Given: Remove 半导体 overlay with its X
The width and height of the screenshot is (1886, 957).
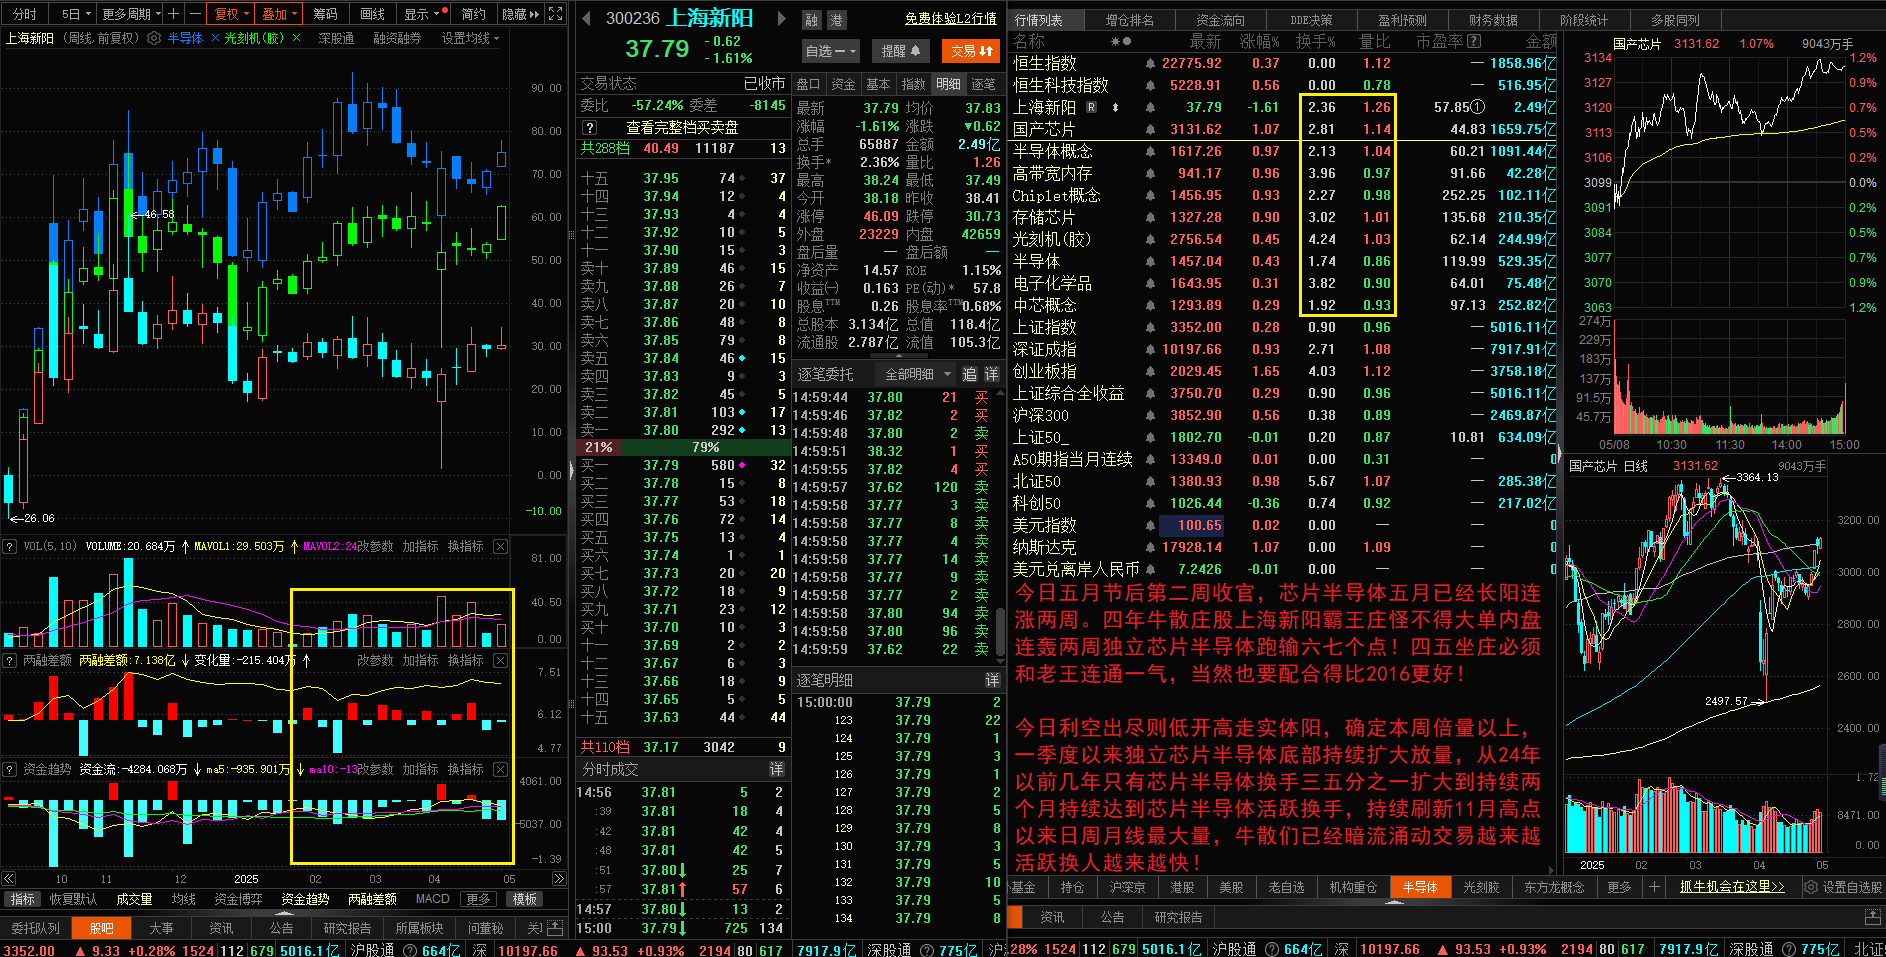Looking at the screenshot, I should tap(215, 38).
